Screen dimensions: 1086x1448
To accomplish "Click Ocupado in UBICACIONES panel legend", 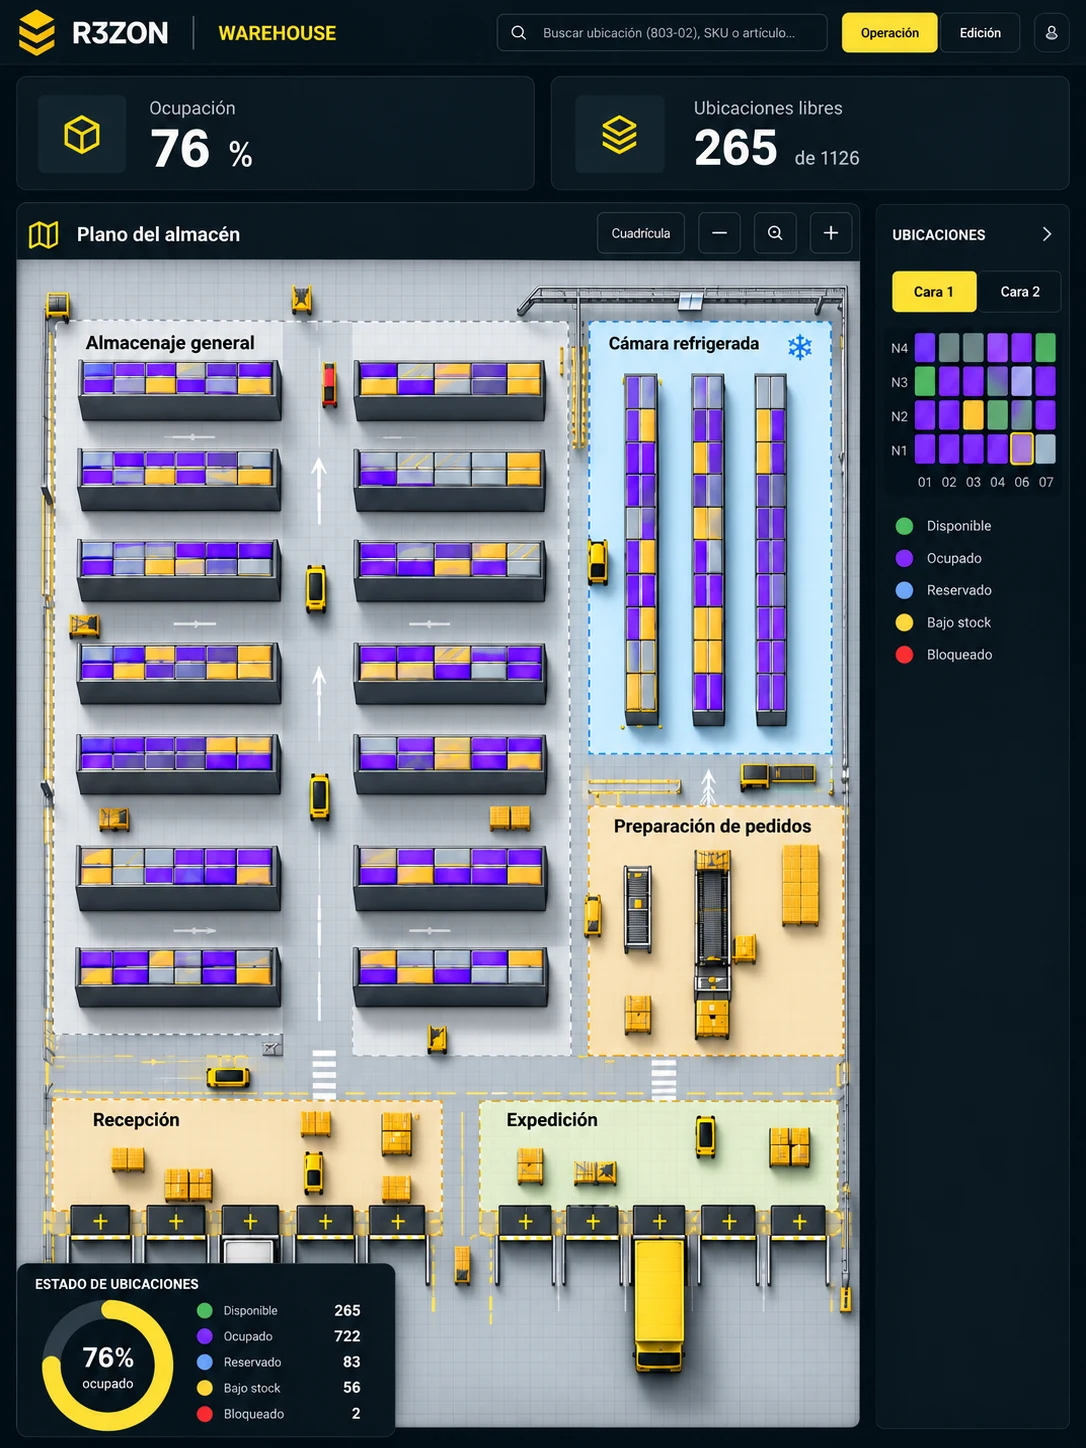I will coord(939,558).
